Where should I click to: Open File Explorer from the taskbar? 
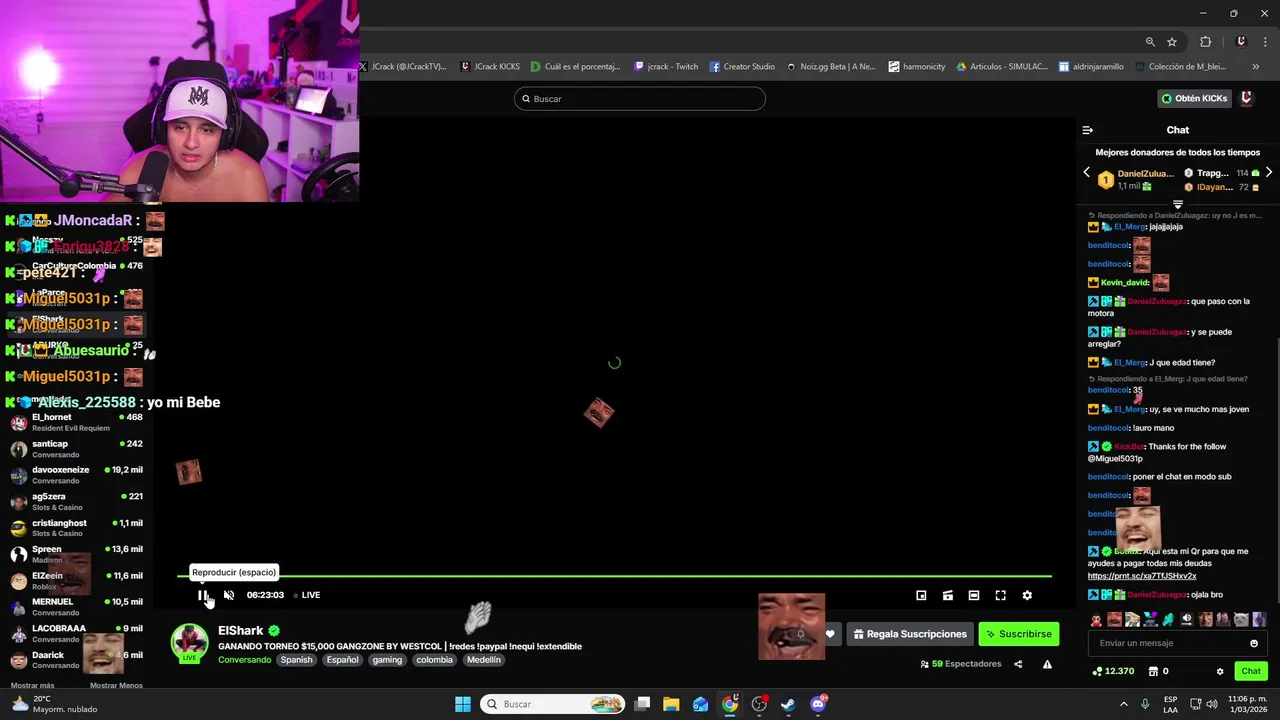click(x=671, y=704)
